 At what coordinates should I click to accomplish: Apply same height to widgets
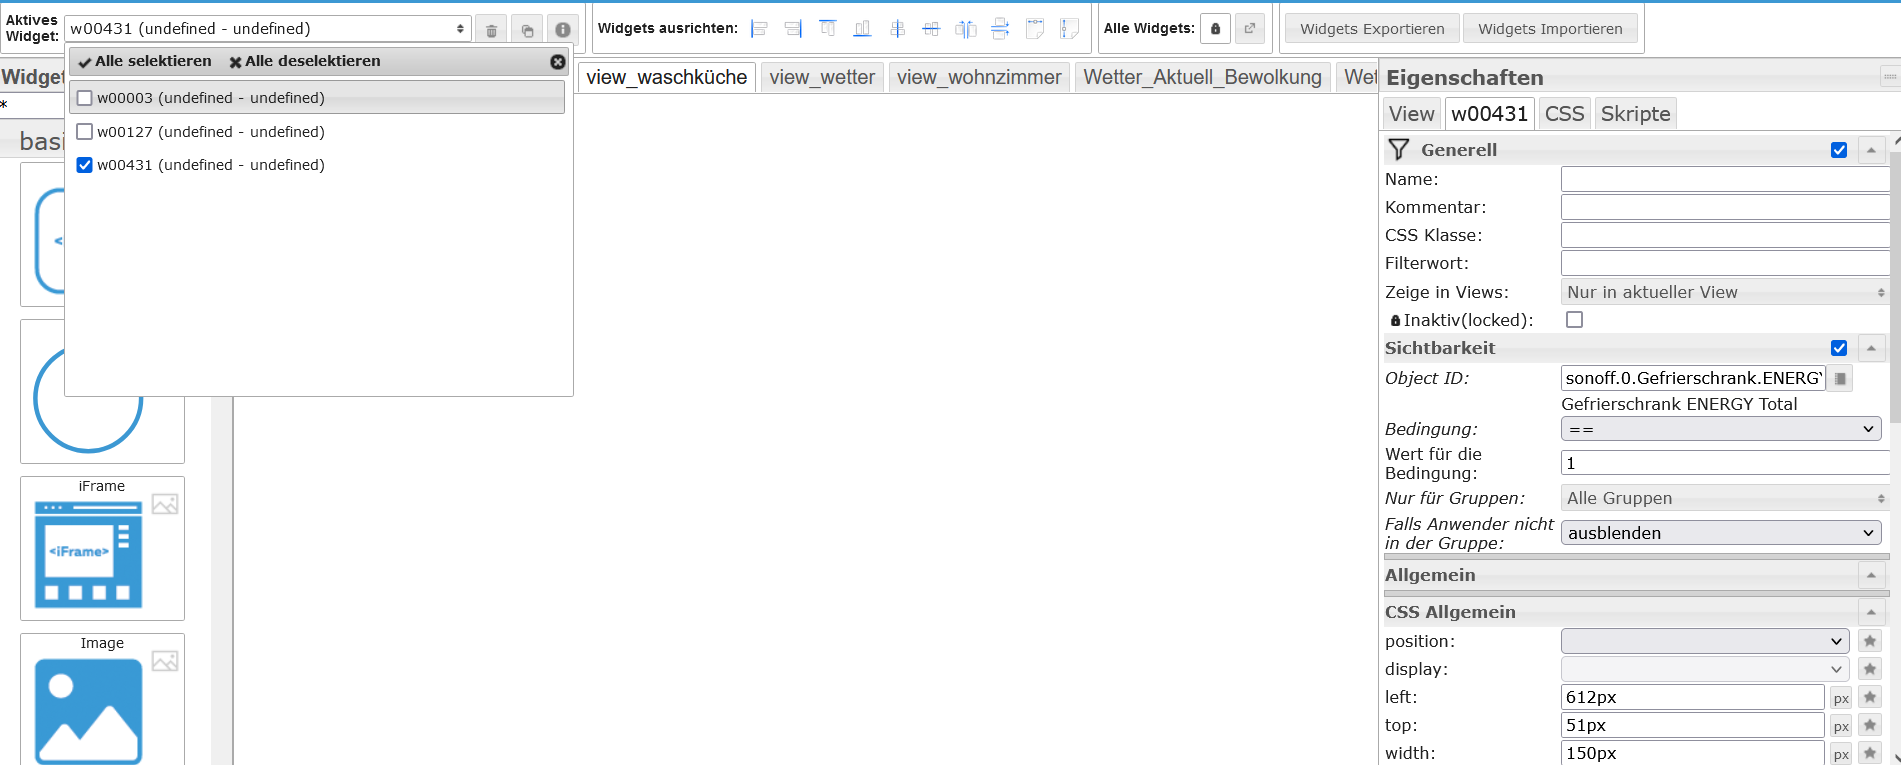(1069, 29)
